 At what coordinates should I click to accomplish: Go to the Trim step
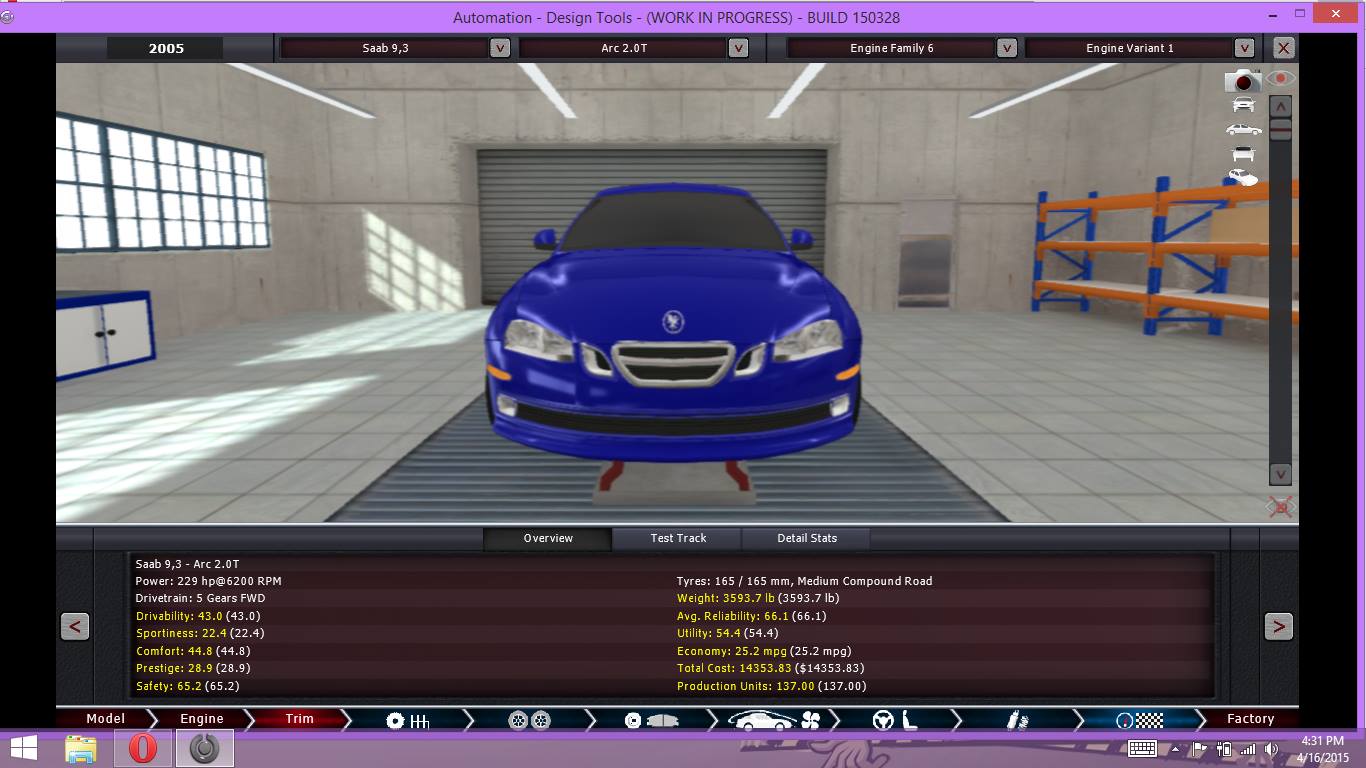299,719
